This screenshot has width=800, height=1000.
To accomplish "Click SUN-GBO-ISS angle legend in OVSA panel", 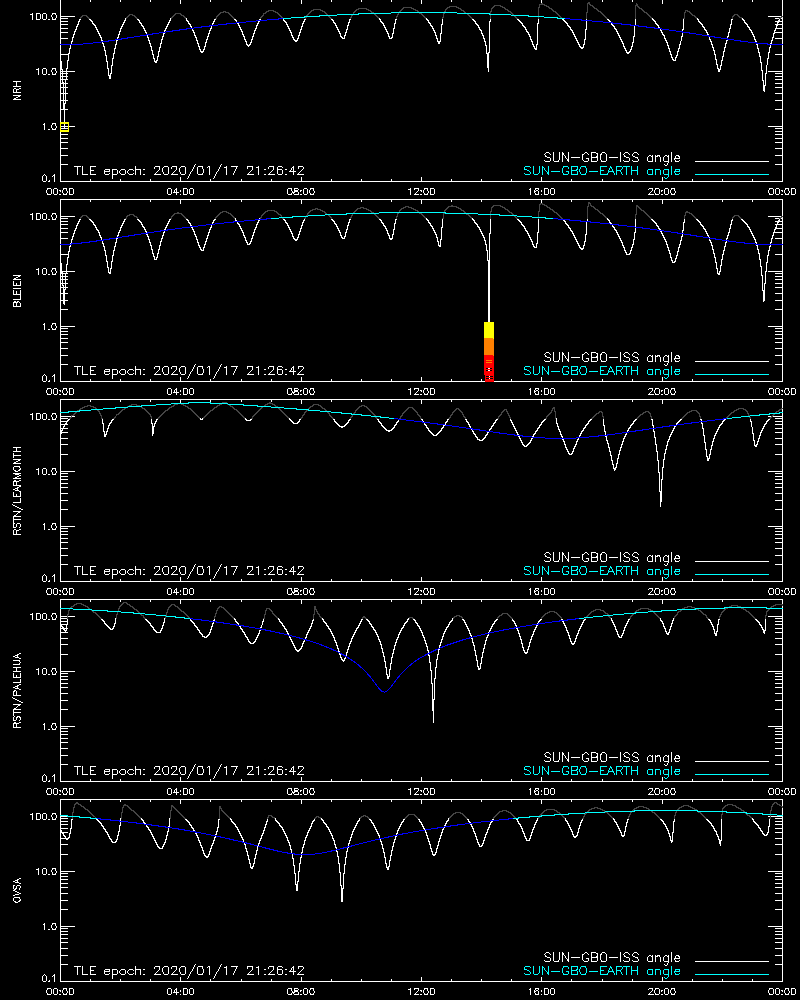I will 612,957.
